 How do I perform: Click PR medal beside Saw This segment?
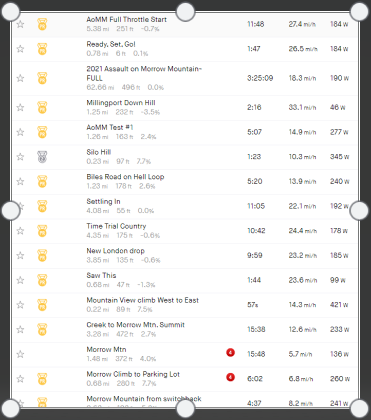42,280
